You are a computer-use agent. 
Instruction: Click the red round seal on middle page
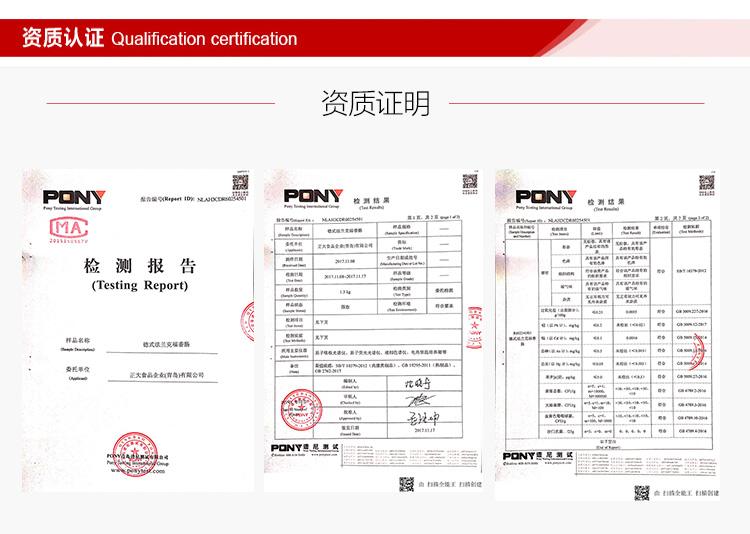301,410
